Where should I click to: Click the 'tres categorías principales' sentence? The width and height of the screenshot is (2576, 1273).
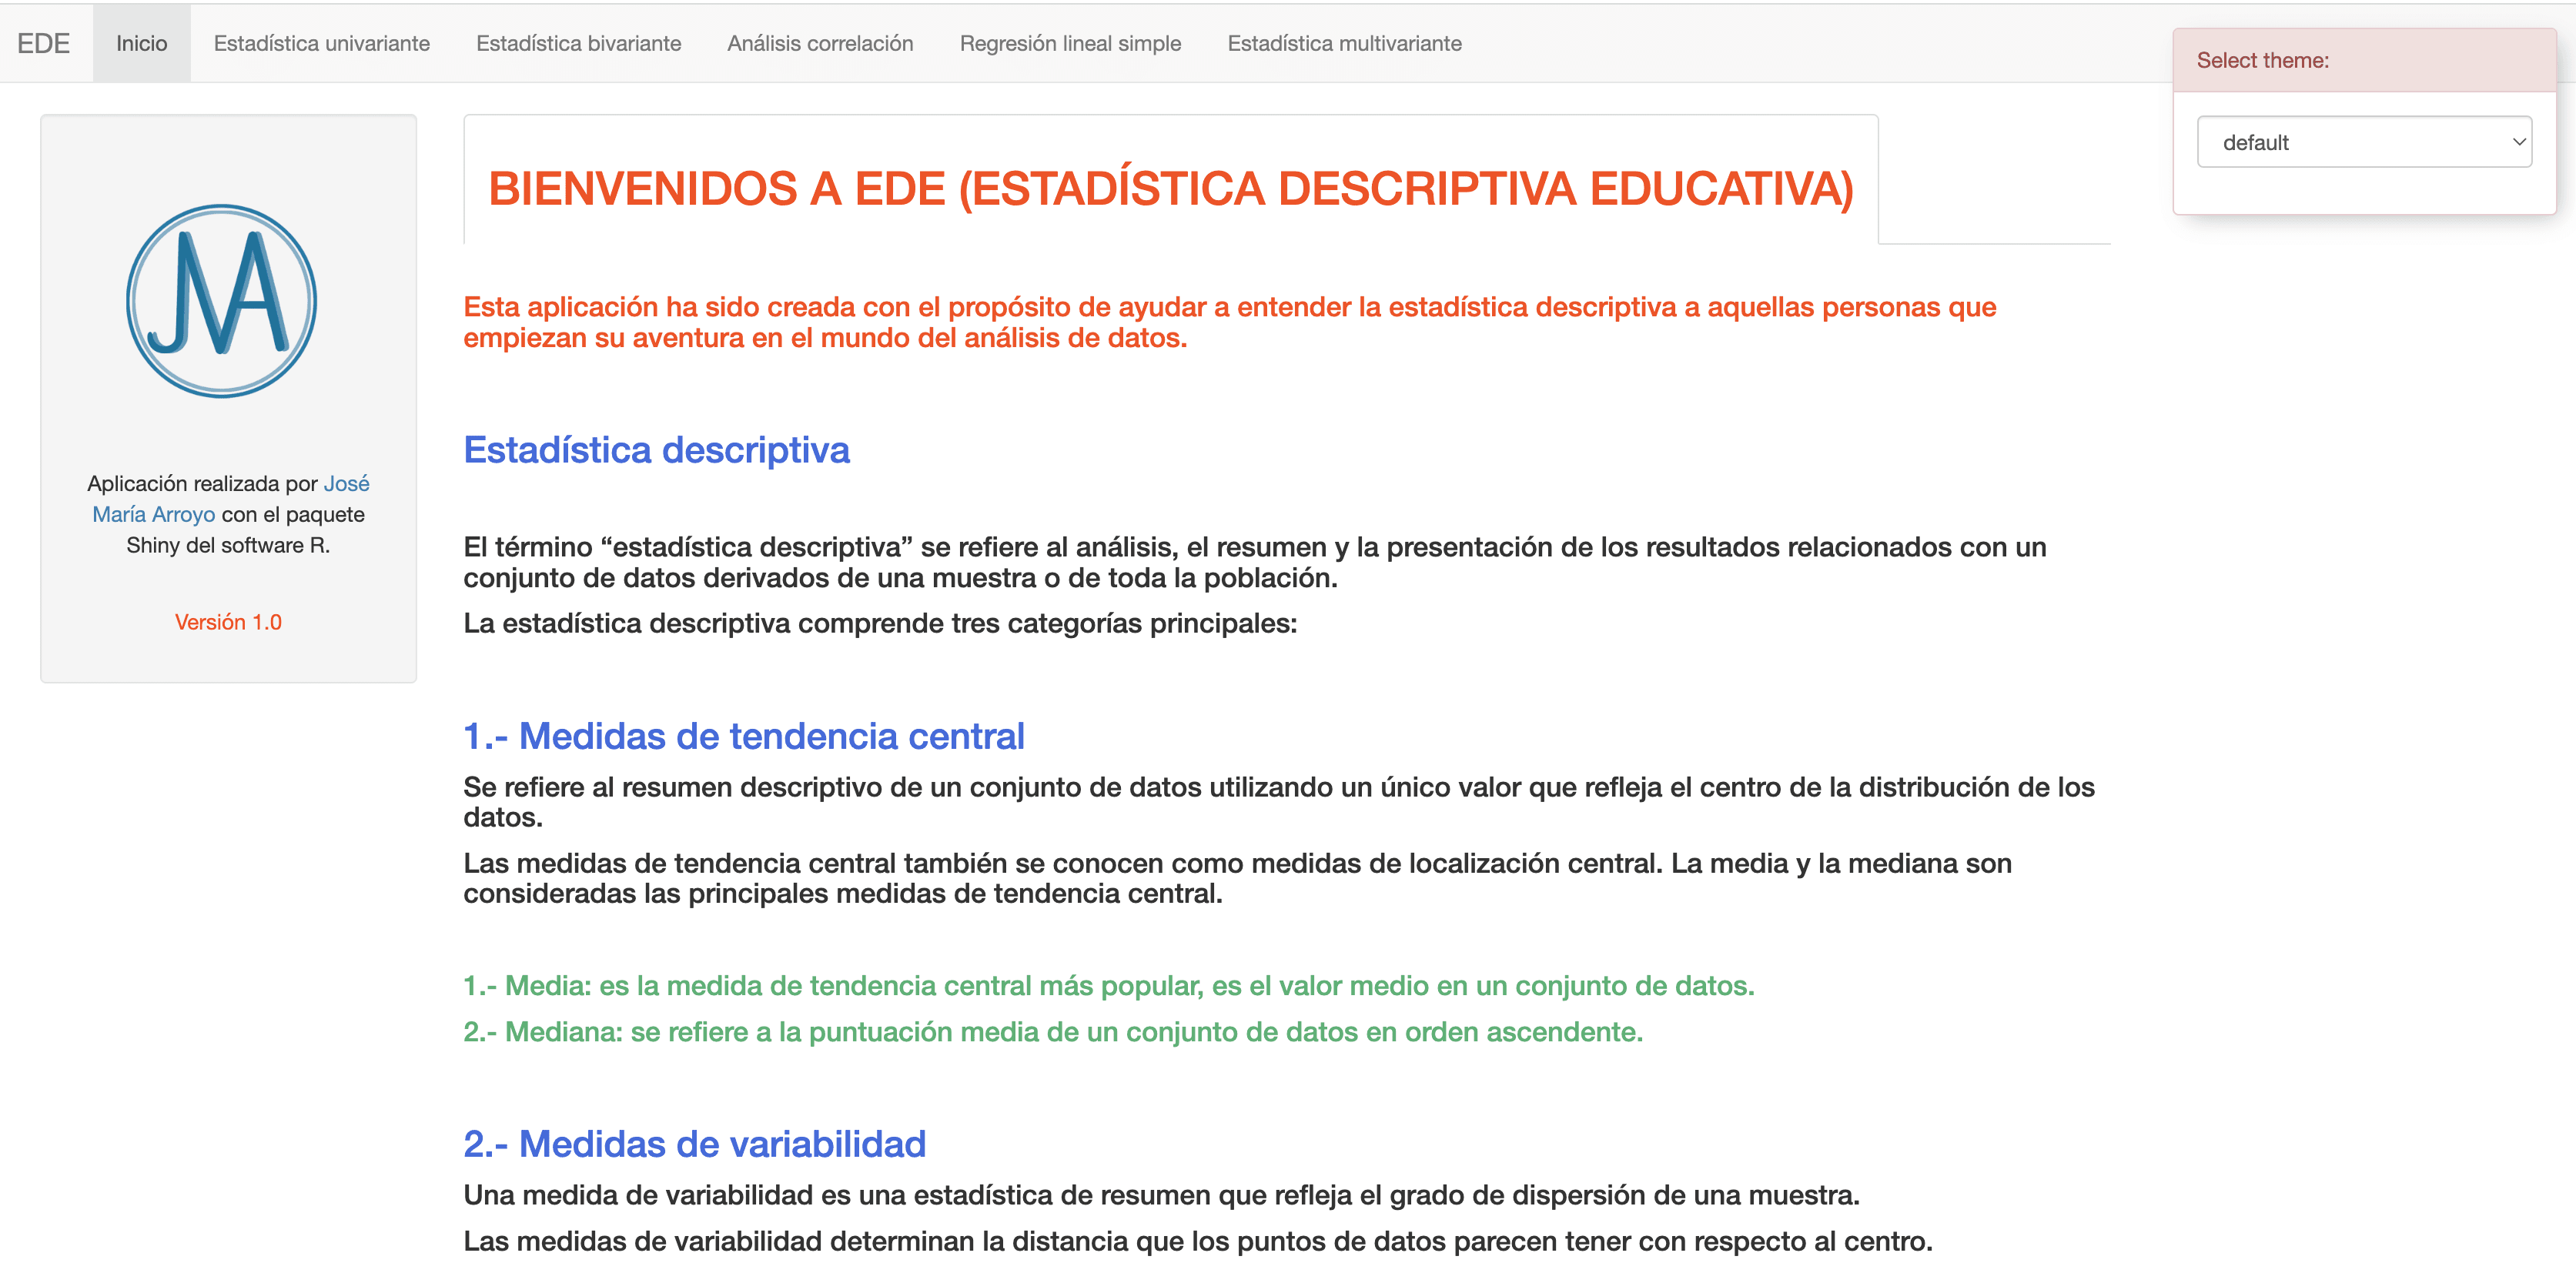880,623
